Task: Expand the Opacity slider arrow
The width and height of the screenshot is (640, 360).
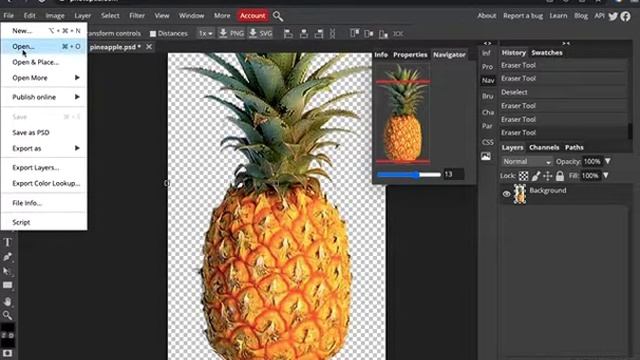Action: [x=608, y=161]
